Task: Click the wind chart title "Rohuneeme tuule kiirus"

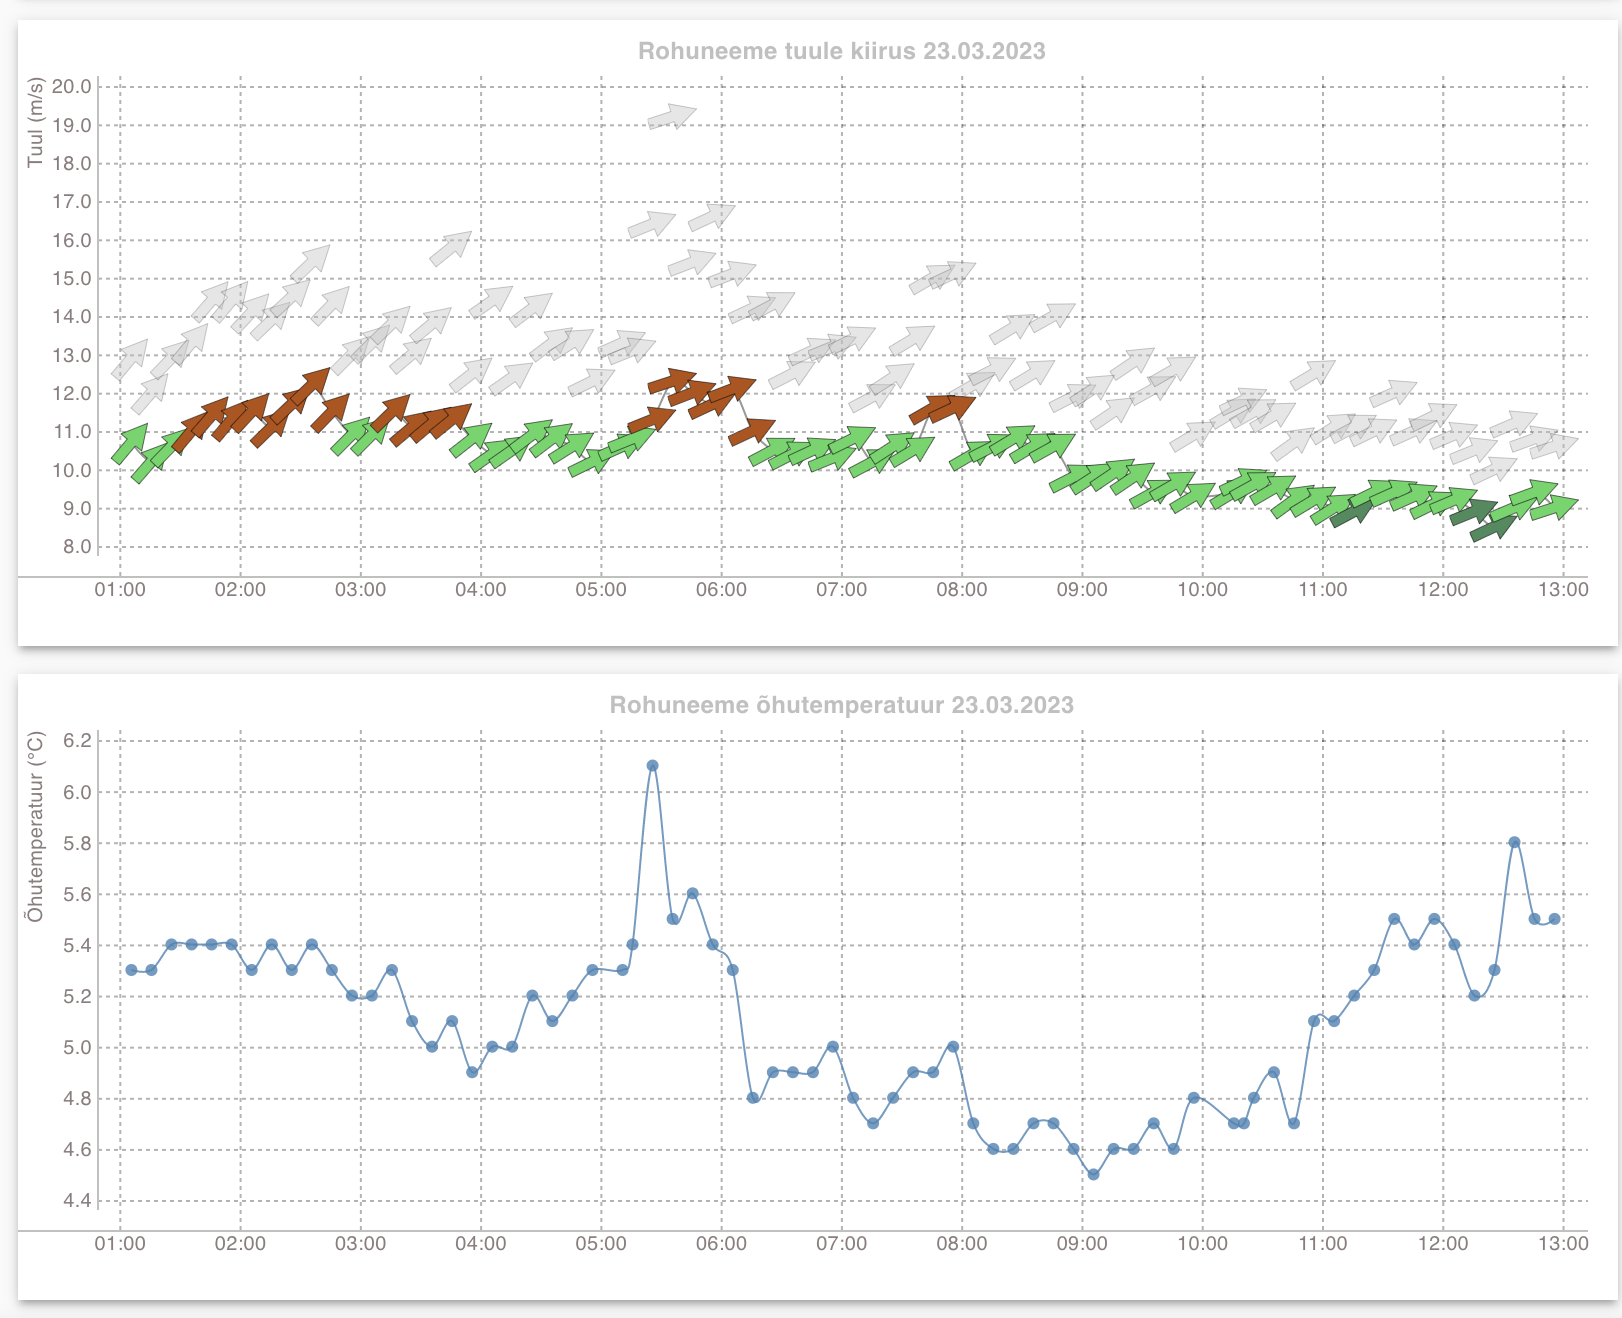Action: (841, 51)
